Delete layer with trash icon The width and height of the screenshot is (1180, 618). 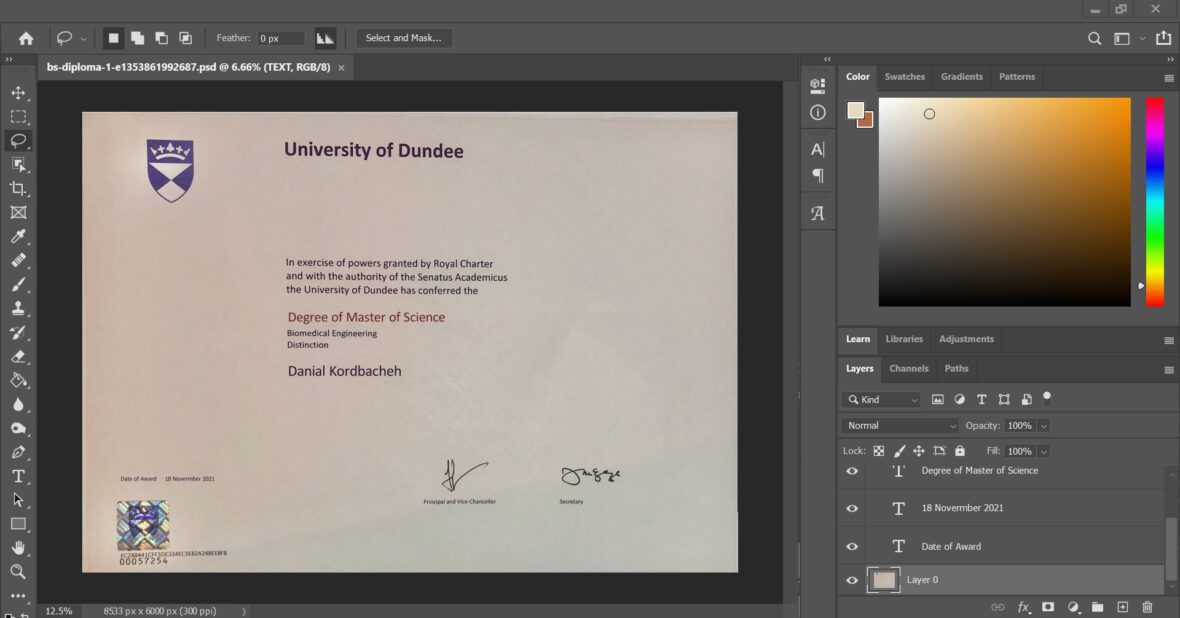click(1147, 607)
